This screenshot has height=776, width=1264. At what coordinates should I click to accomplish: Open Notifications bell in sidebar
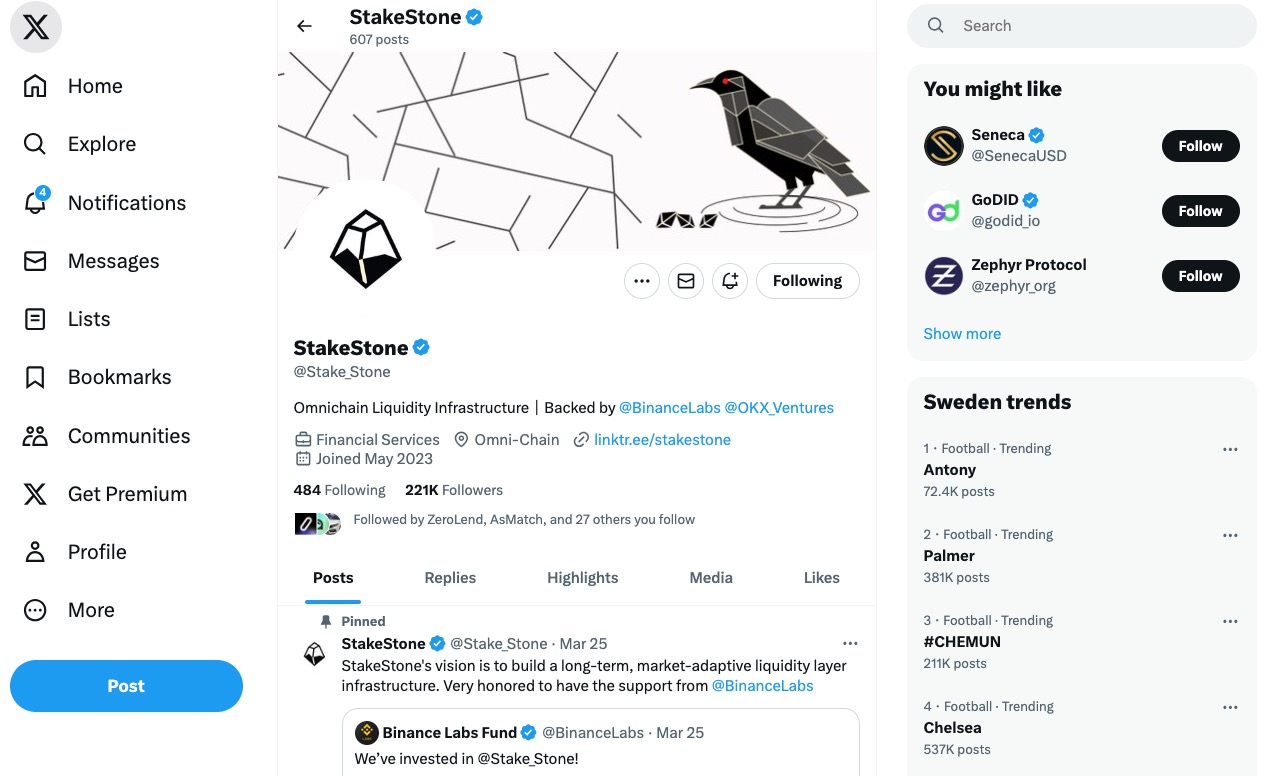click(x=35, y=203)
